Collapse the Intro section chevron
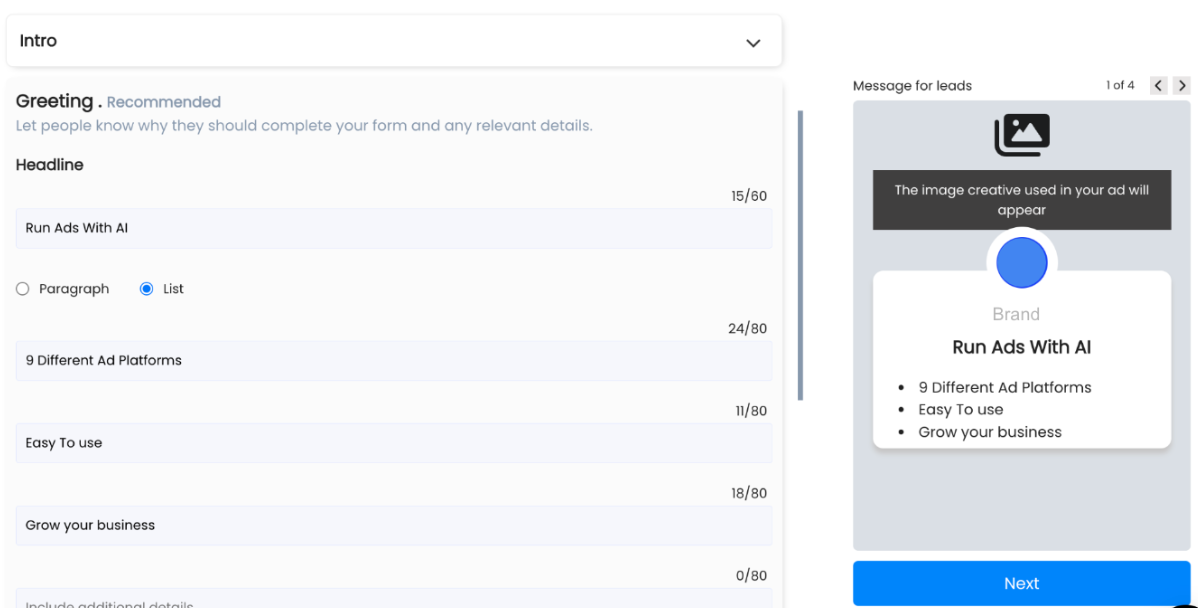This screenshot has width=1198, height=616. click(753, 43)
